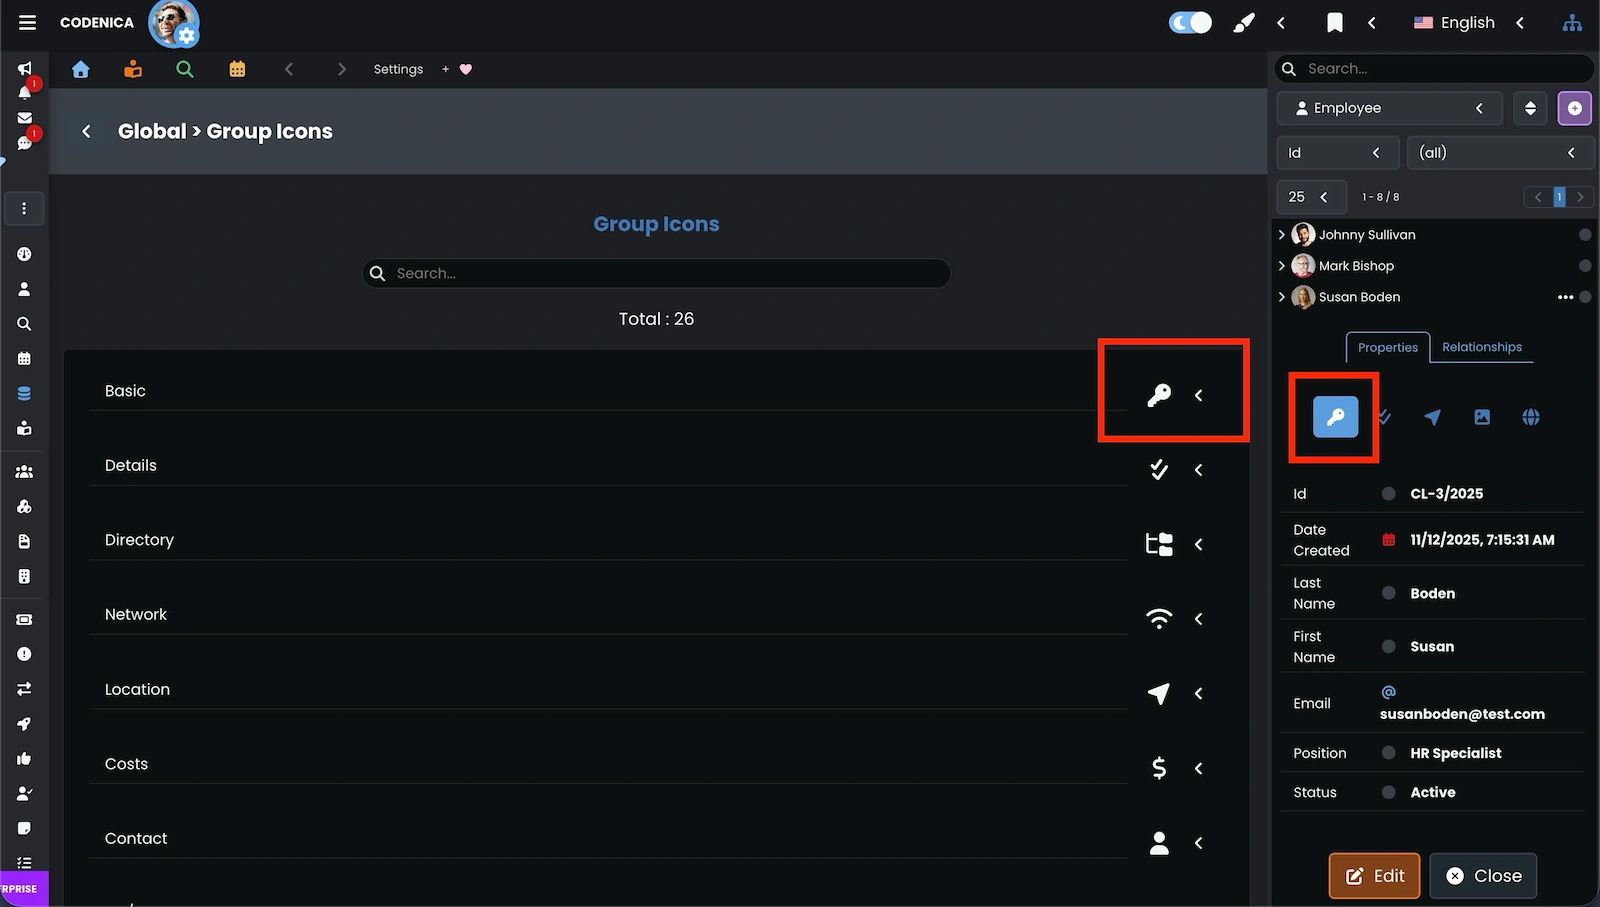This screenshot has width=1600, height=907.
Task: Click the image icon in Susan Boden's properties
Action: pyautogui.click(x=1481, y=417)
